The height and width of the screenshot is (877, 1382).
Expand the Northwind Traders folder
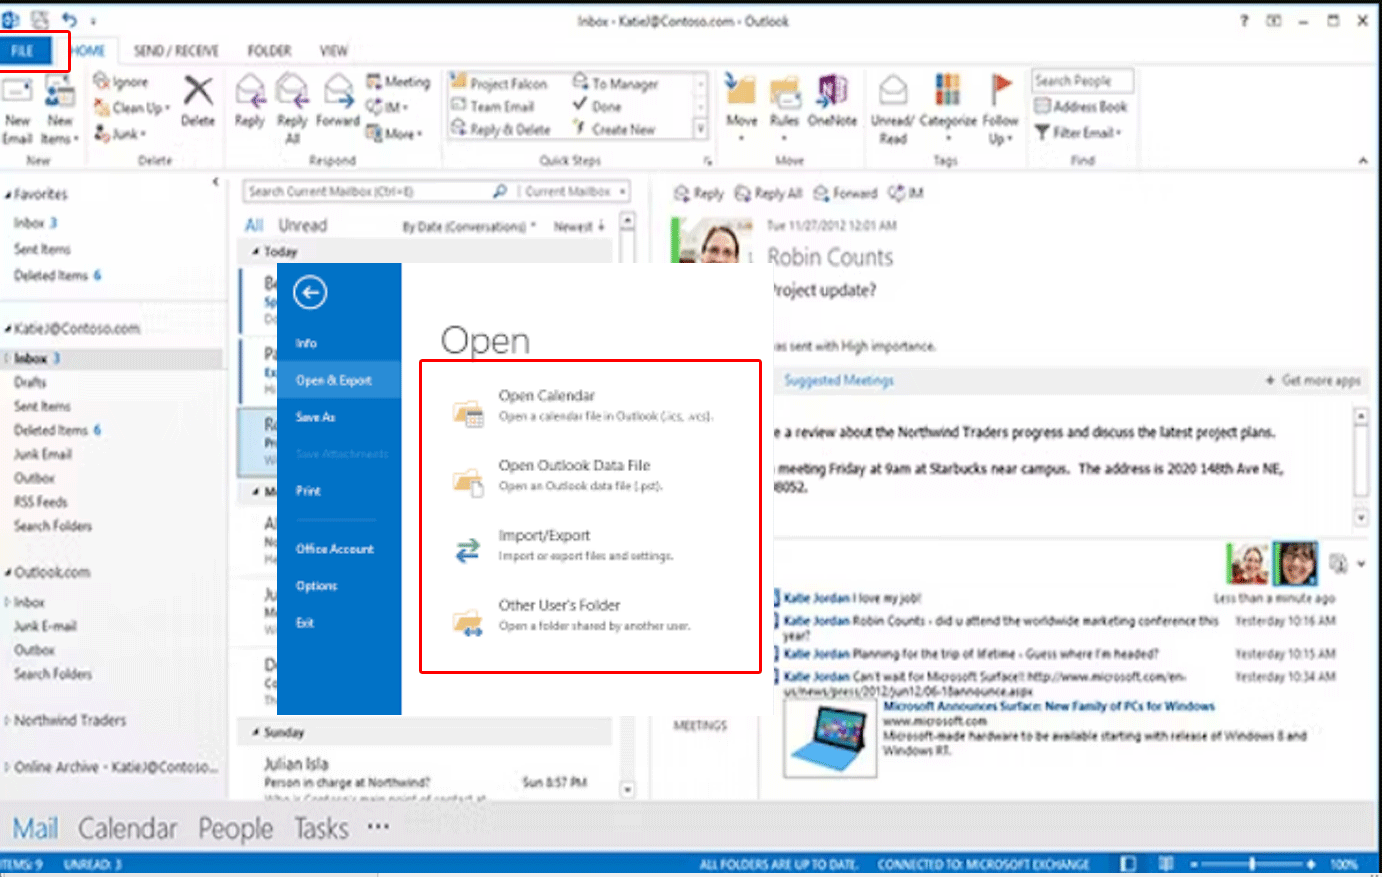click(8, 720)
